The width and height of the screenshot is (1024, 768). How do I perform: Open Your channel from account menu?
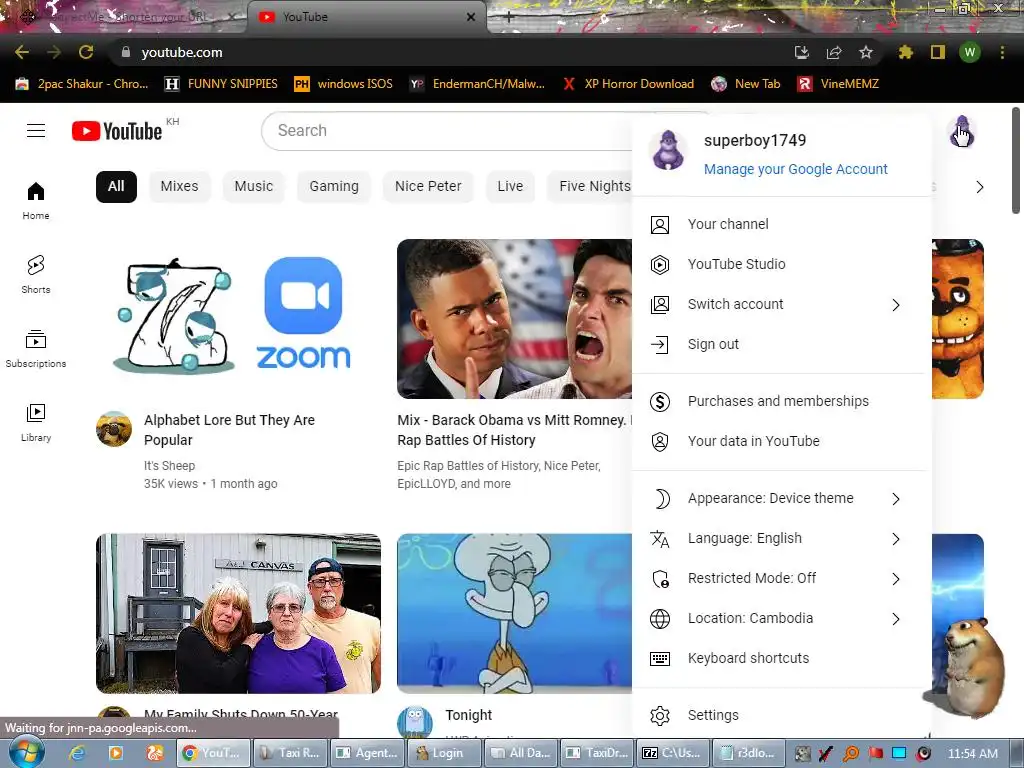tap(782, 225)
